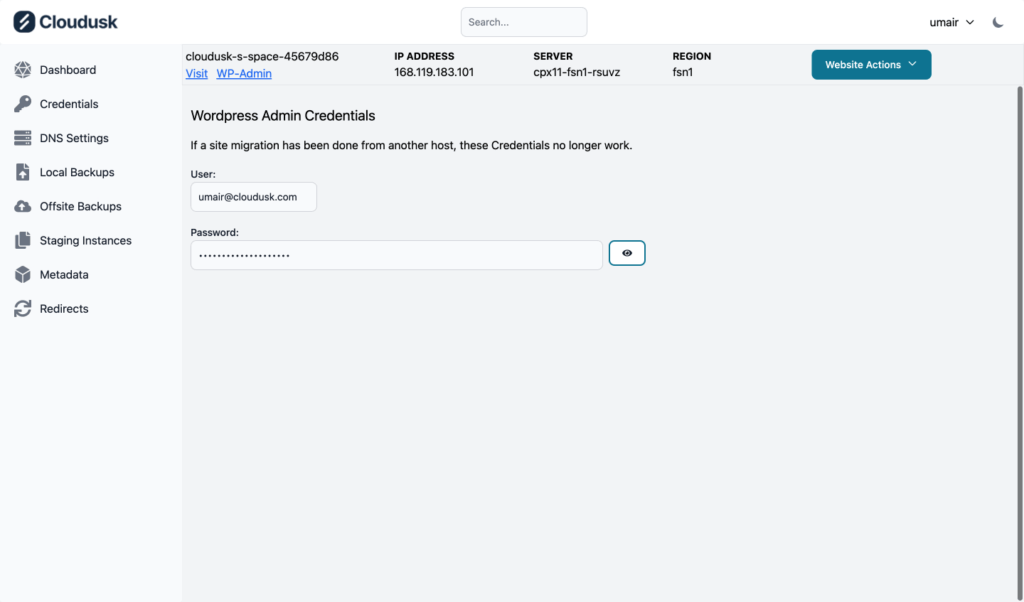Image resolution: width=1024 pixels, height=602 pixels.
Task: Go to Staging Instances page
Action: pyautogui.click(x=85, y=241)
